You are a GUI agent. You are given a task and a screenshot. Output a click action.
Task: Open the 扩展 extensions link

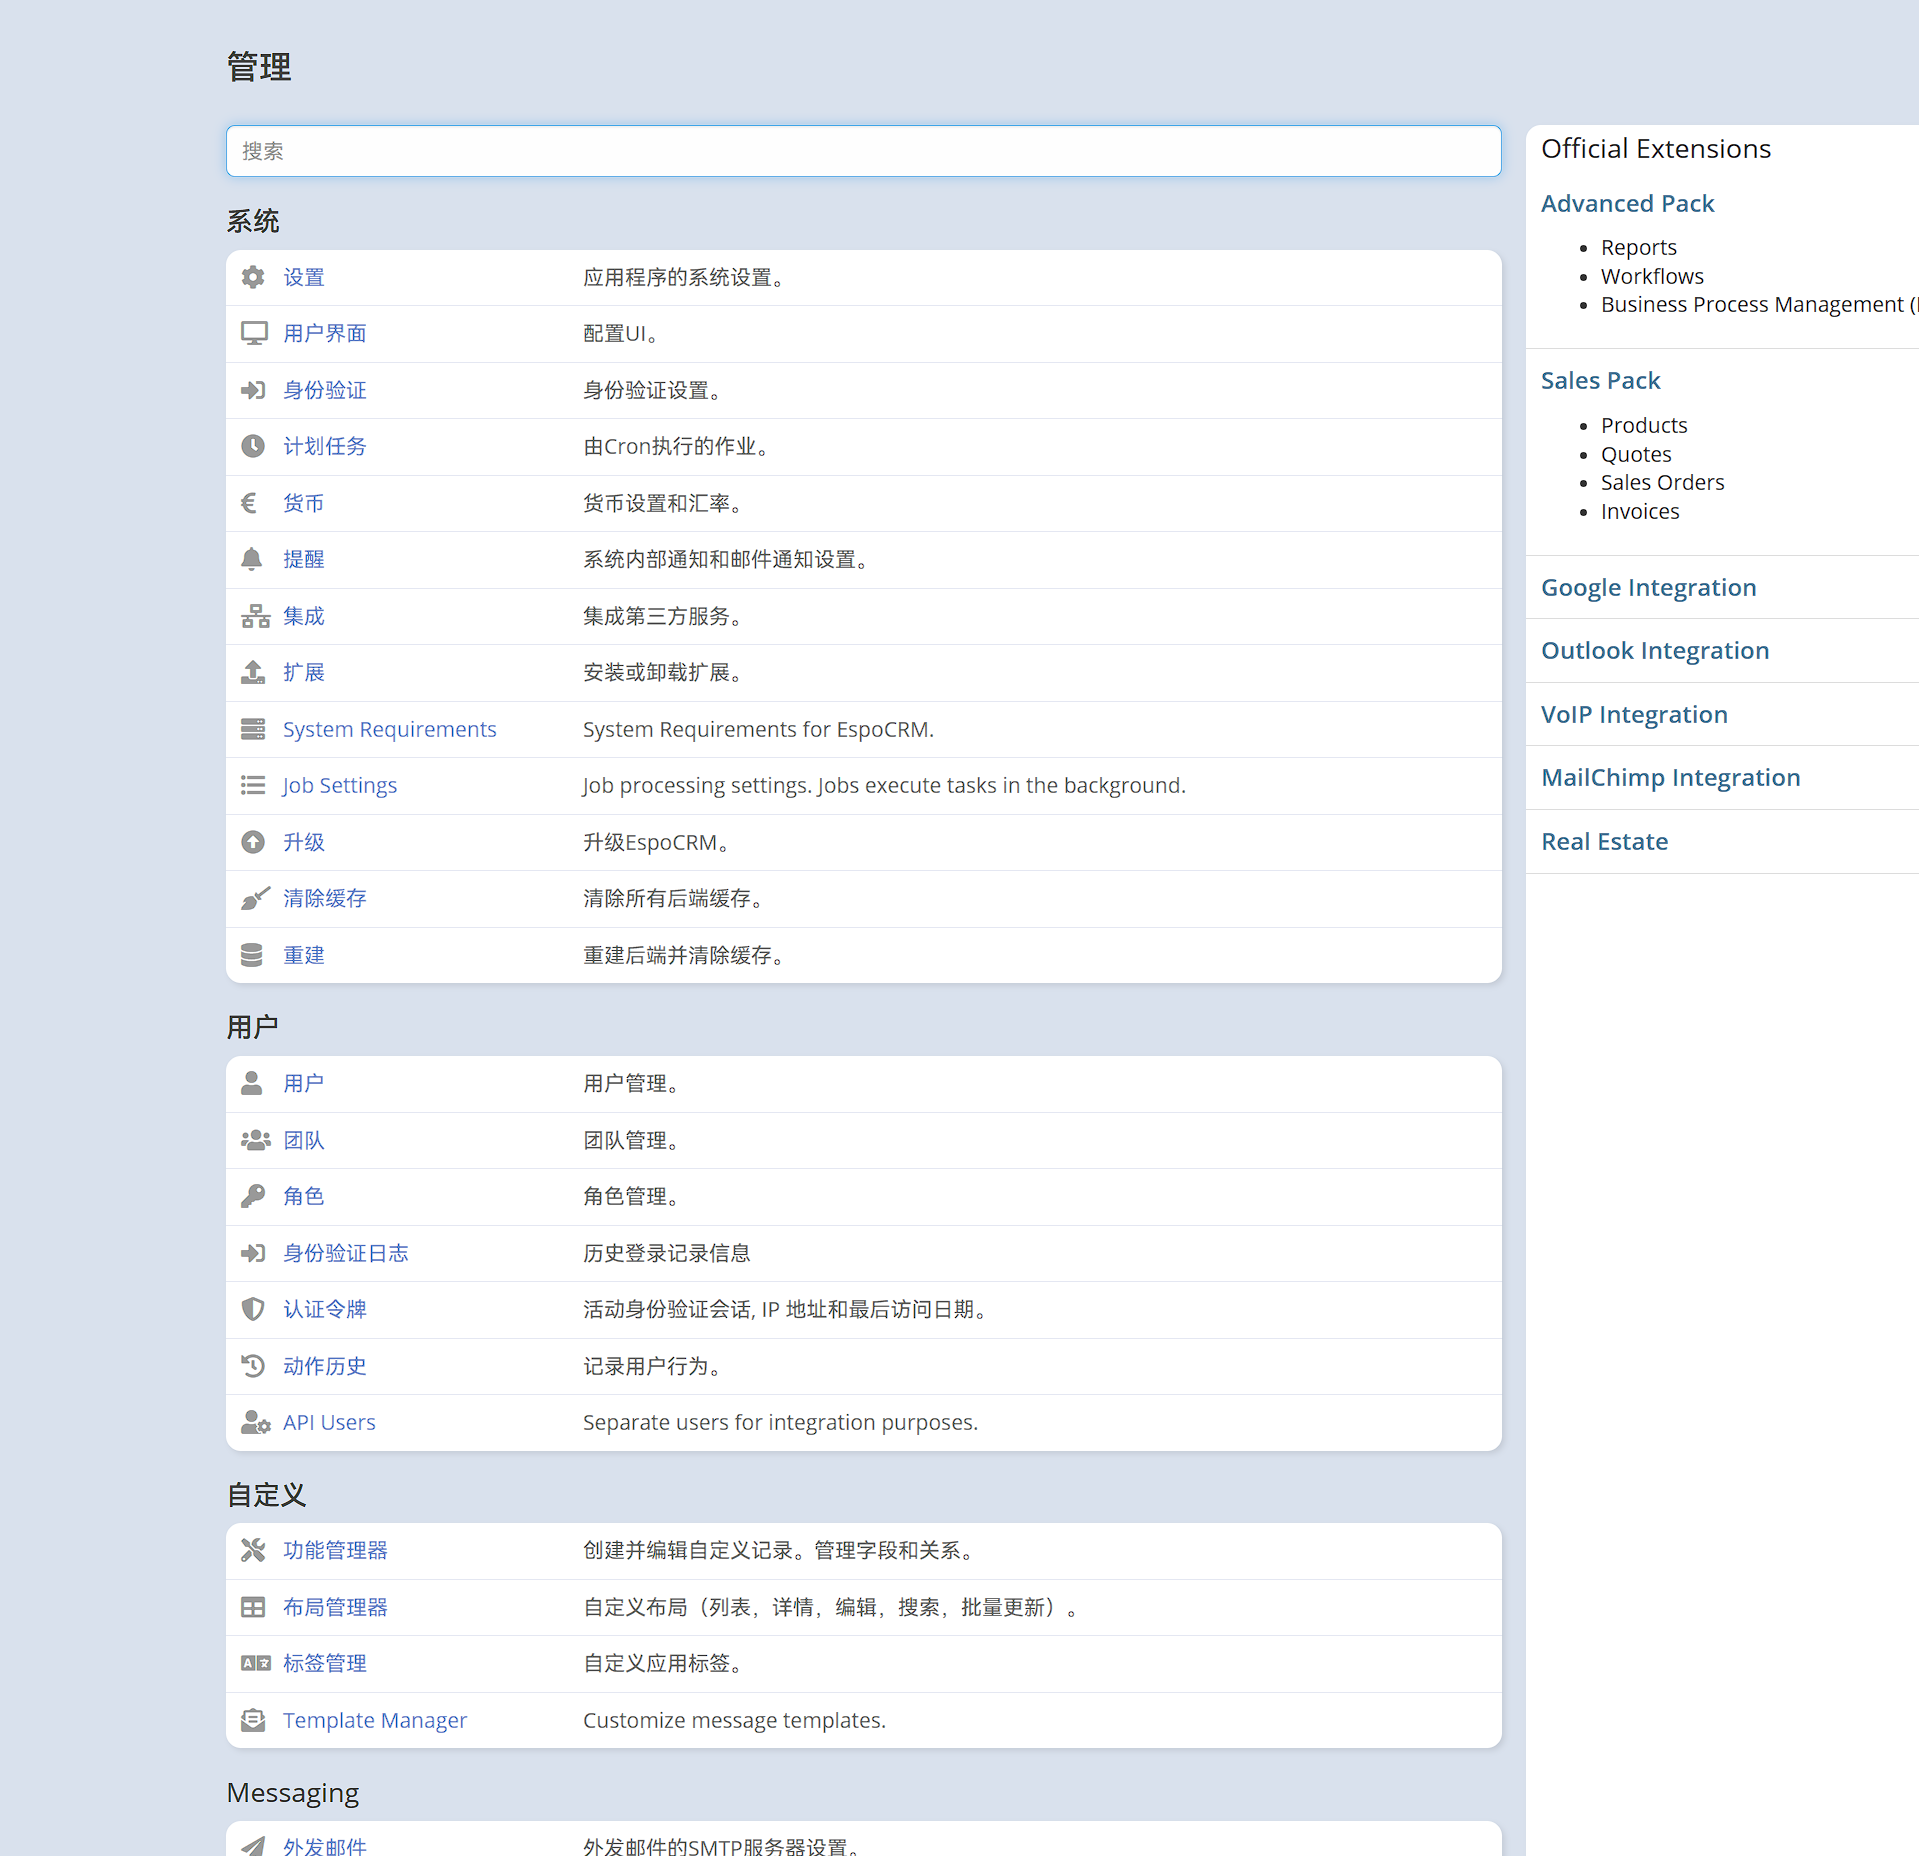pyautogui.click(x=303, y=672)
